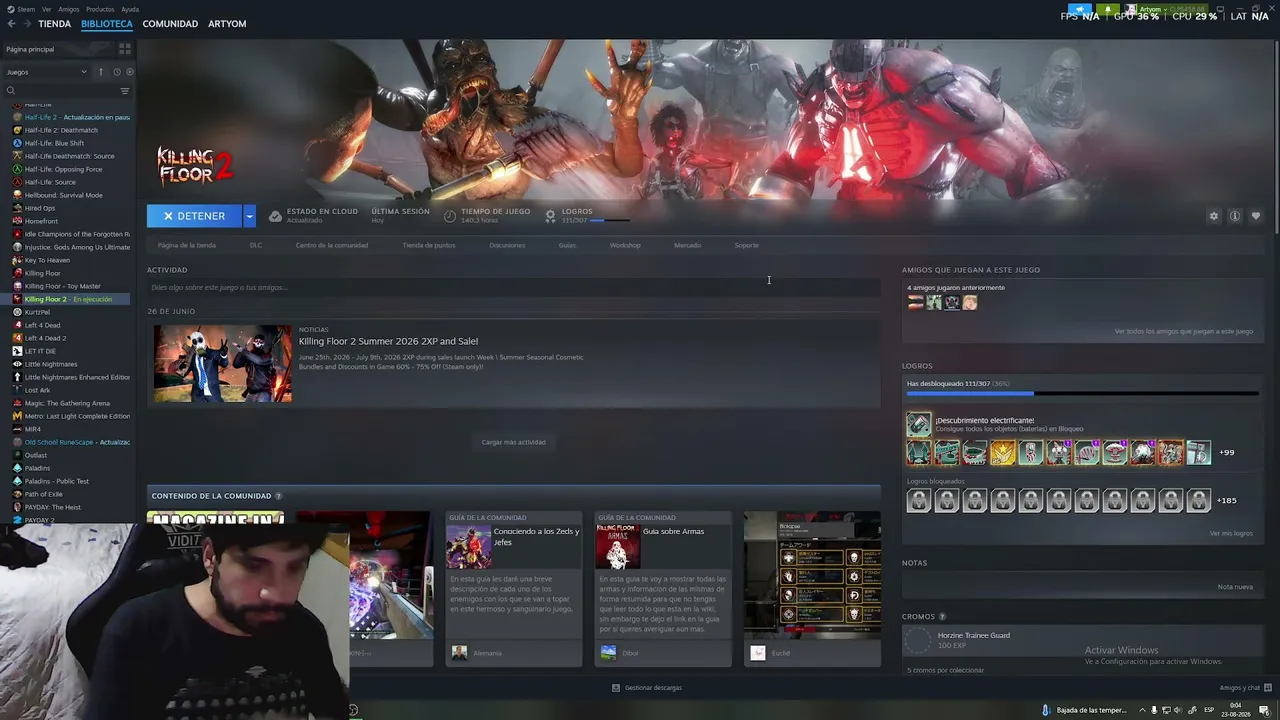The image size is (1280, 720).
Task: Select Killing Floor - Toy Master
Action: point(62,286)
